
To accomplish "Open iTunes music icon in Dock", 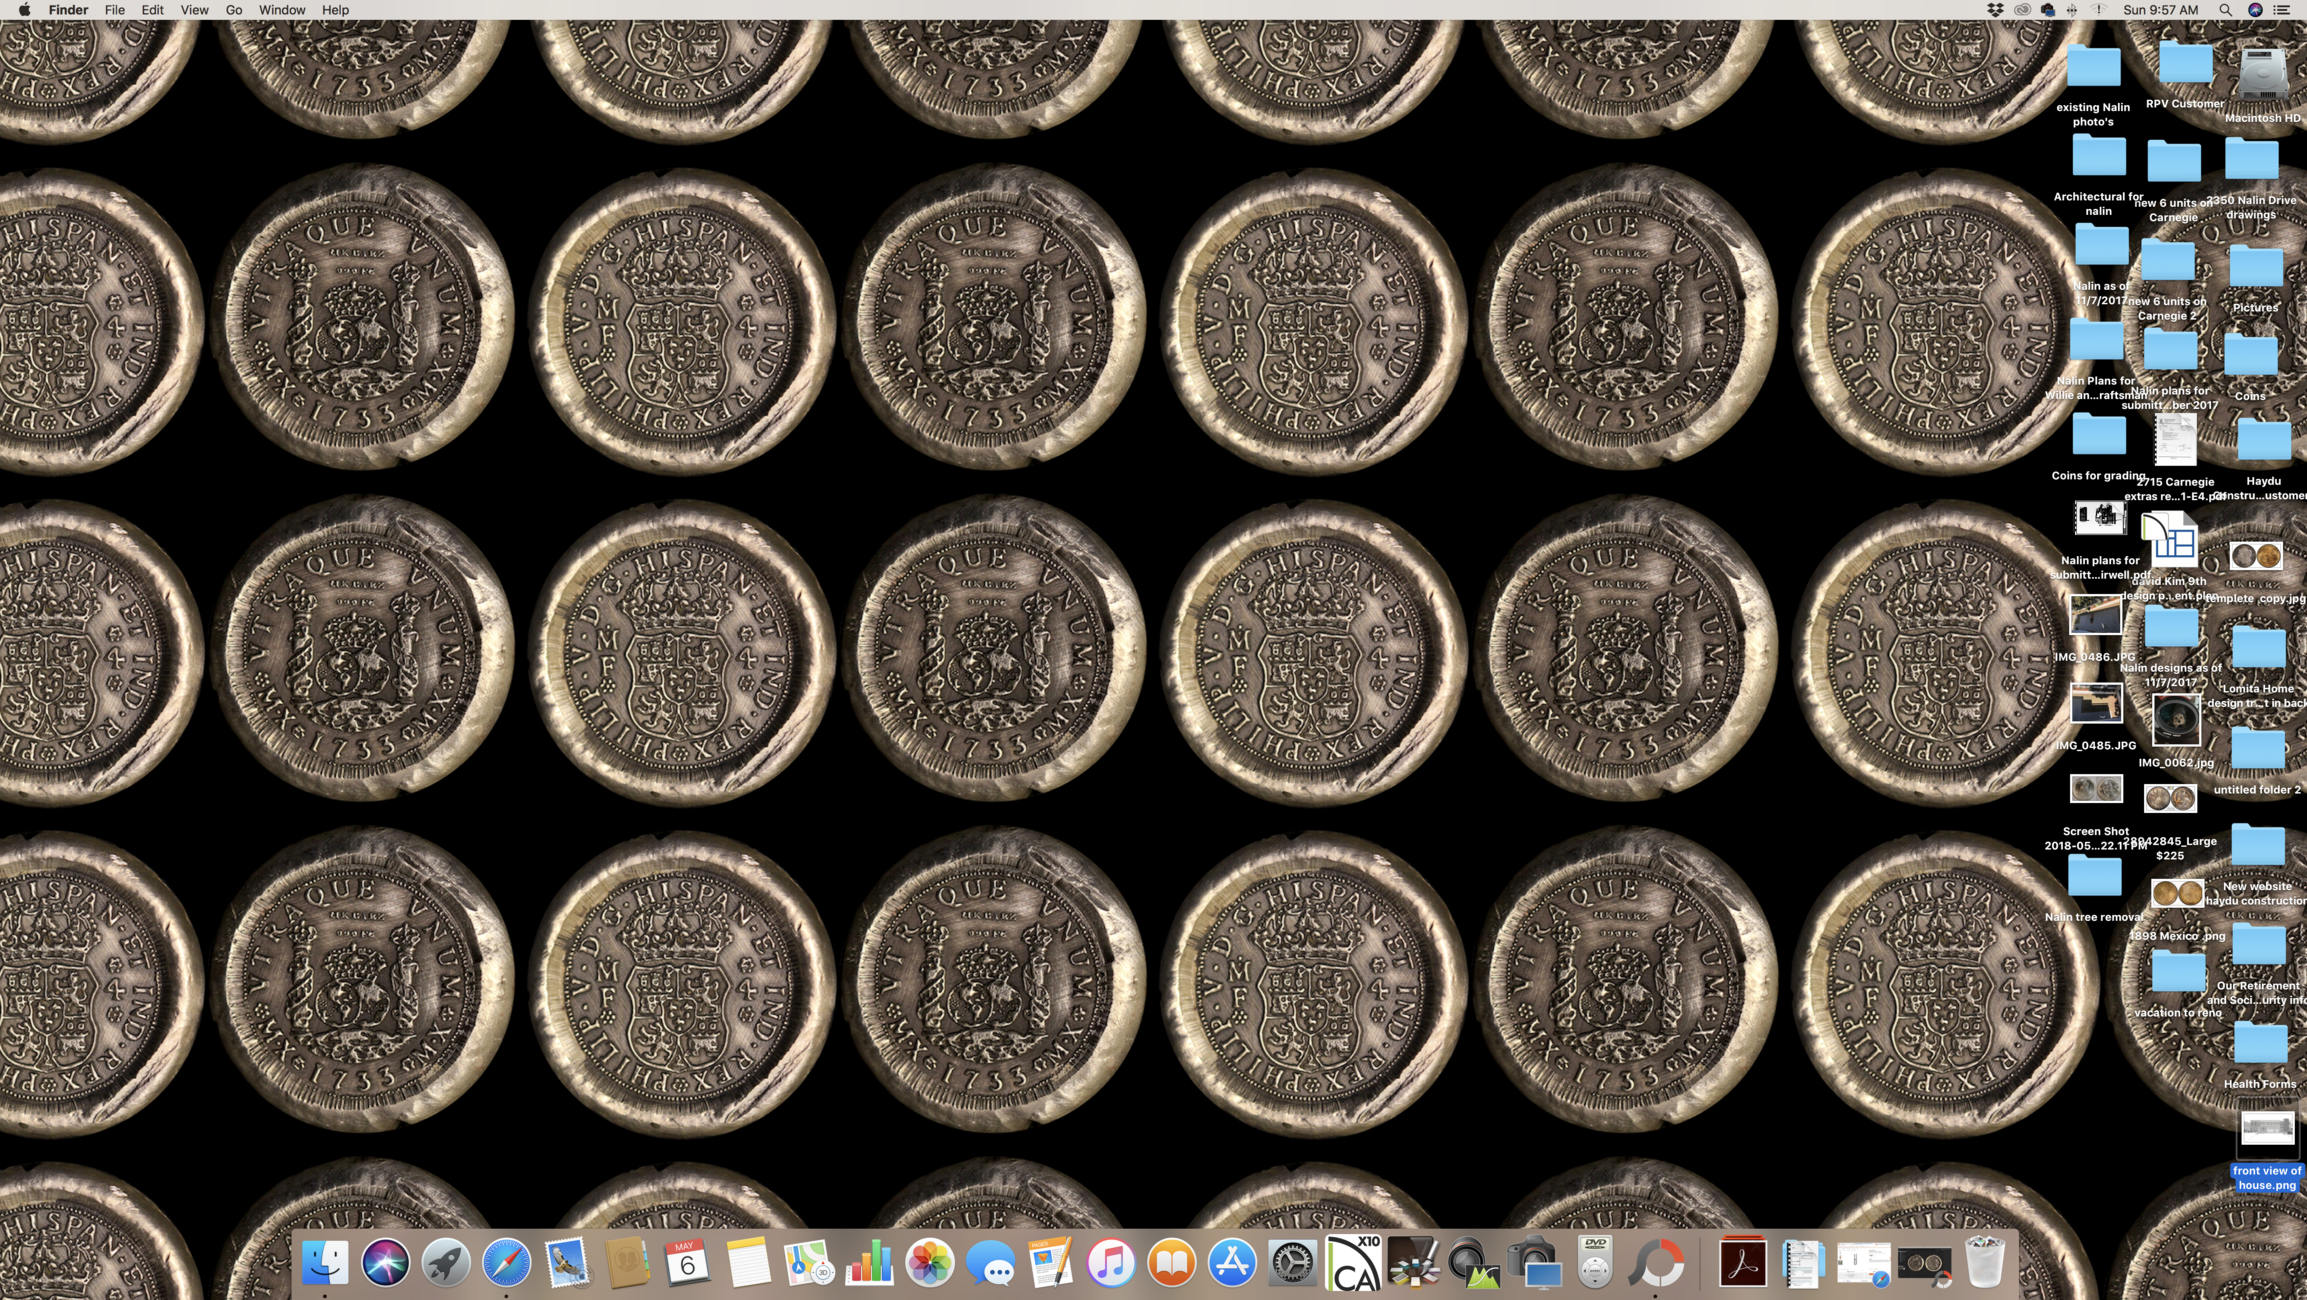I will pyautogui.click(x=1111, y=1262).
